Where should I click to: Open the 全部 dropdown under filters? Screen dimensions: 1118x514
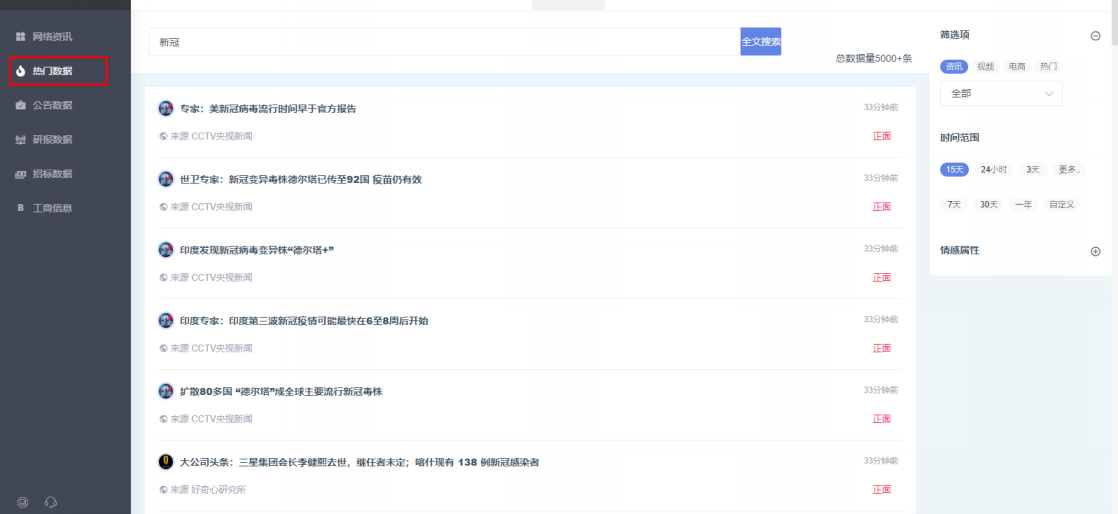point(1001,93)
